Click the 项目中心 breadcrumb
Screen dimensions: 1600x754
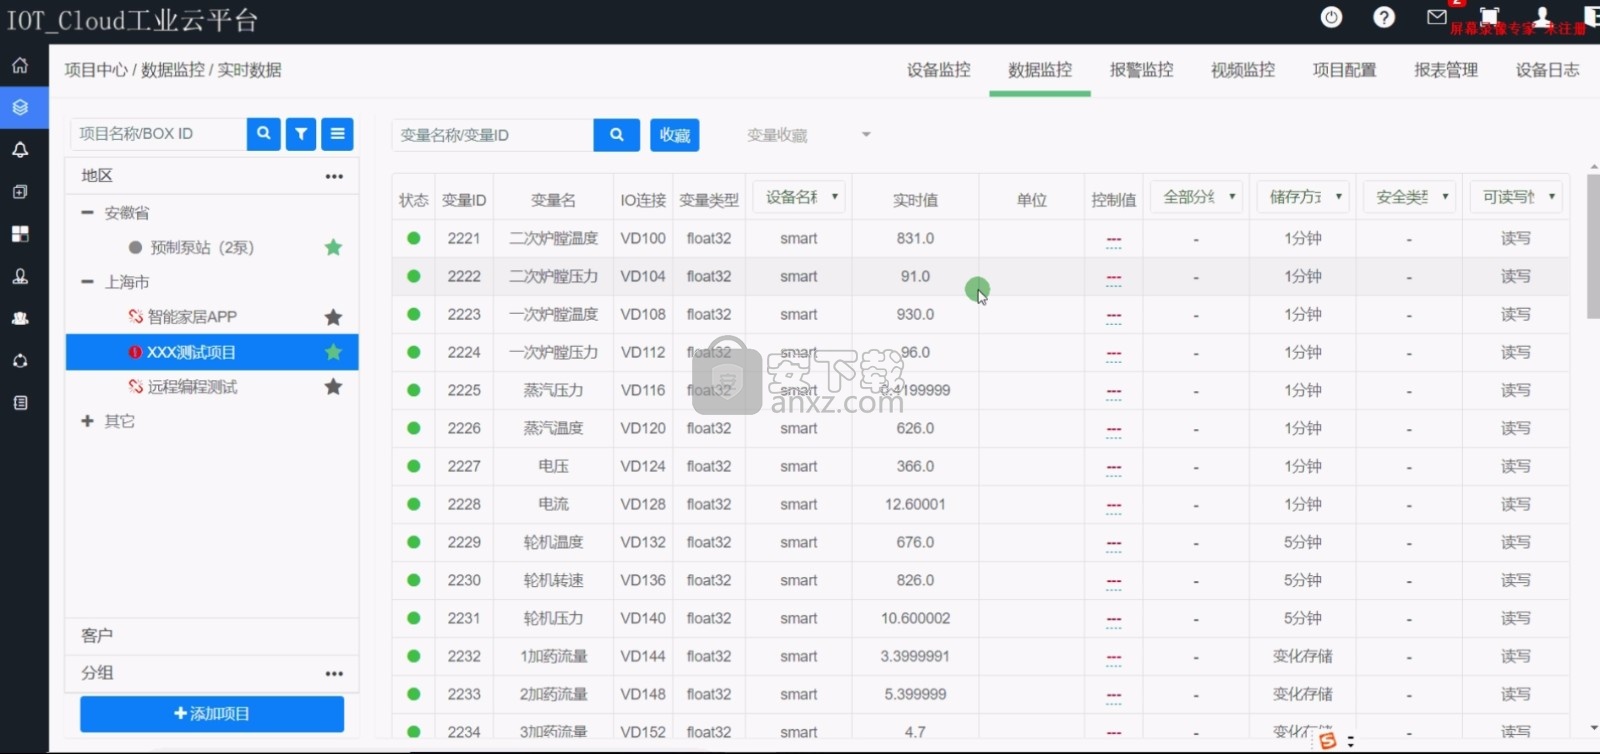click(x=96, y=70)
